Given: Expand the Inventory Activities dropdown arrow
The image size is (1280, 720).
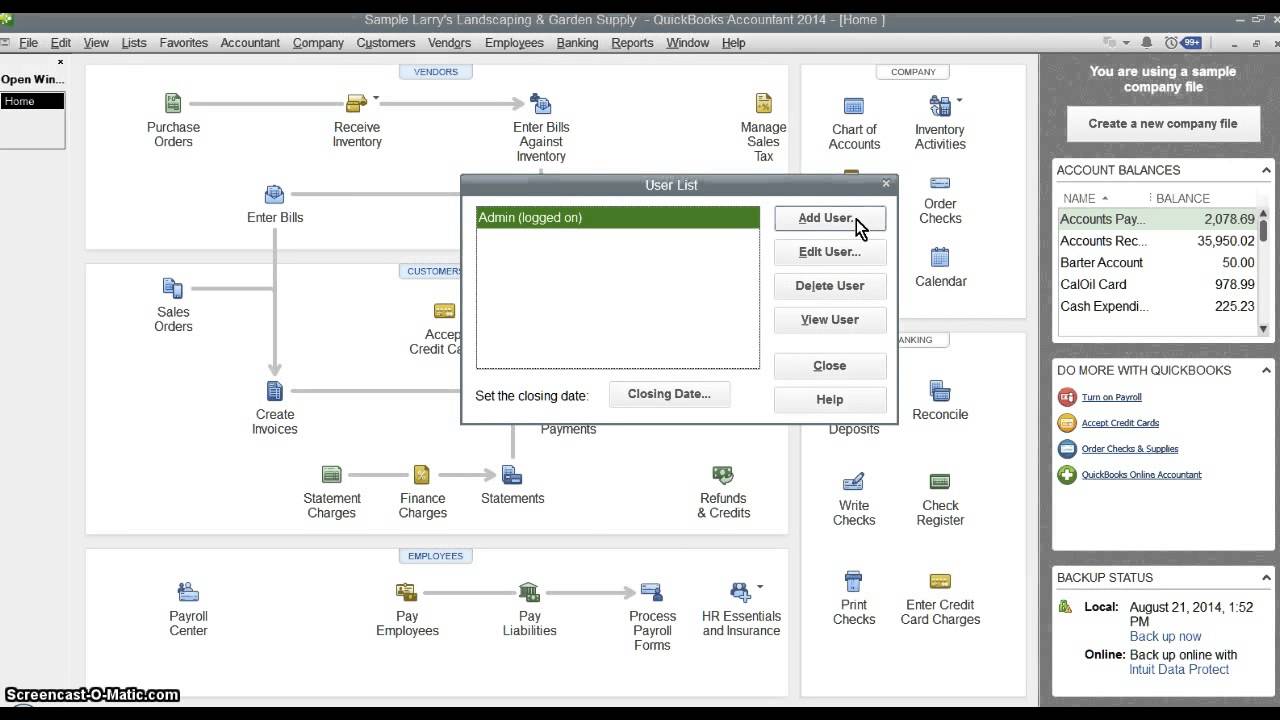Looking at the screenshot, I should pos(959,100).
